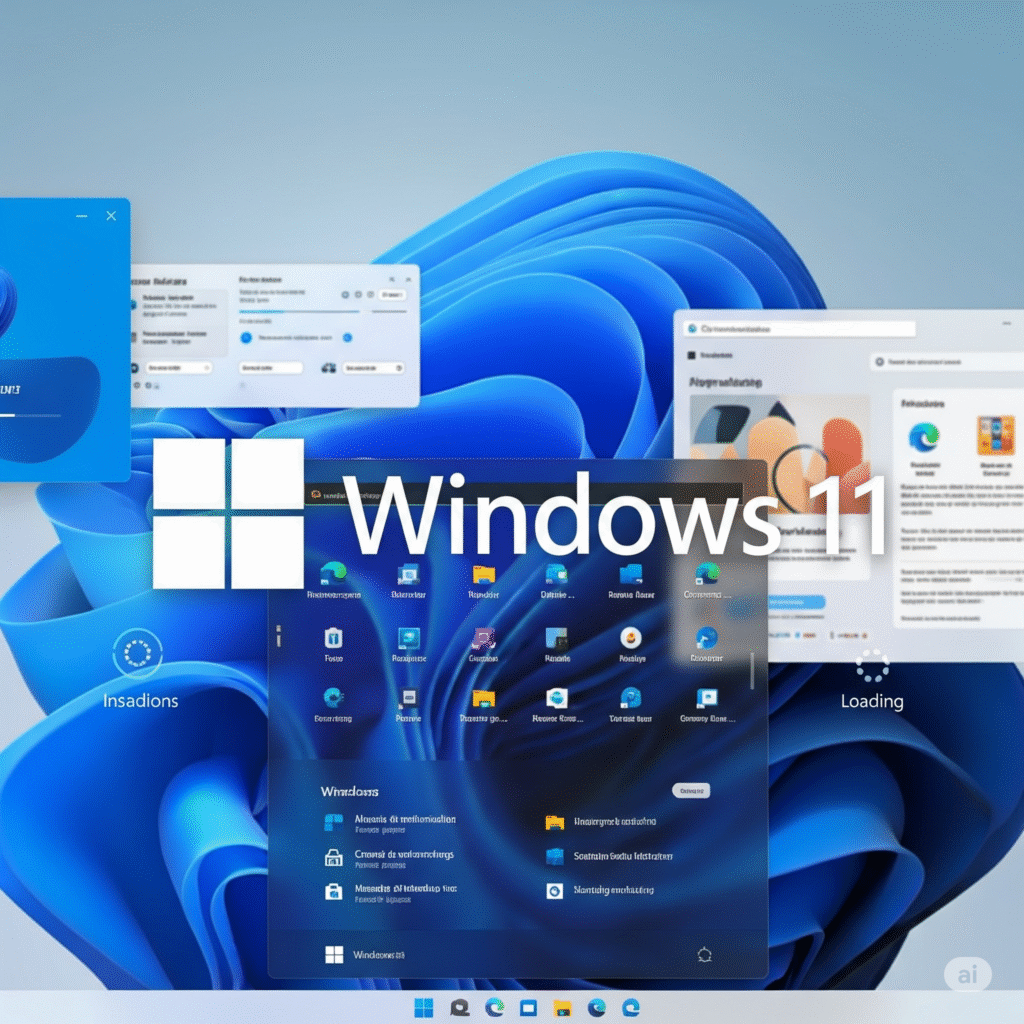This screenshot has height=1024, width=1024.
Task: Click the middle text field in the settings panel
Action: pyautogui.click(x=271, y=368)
